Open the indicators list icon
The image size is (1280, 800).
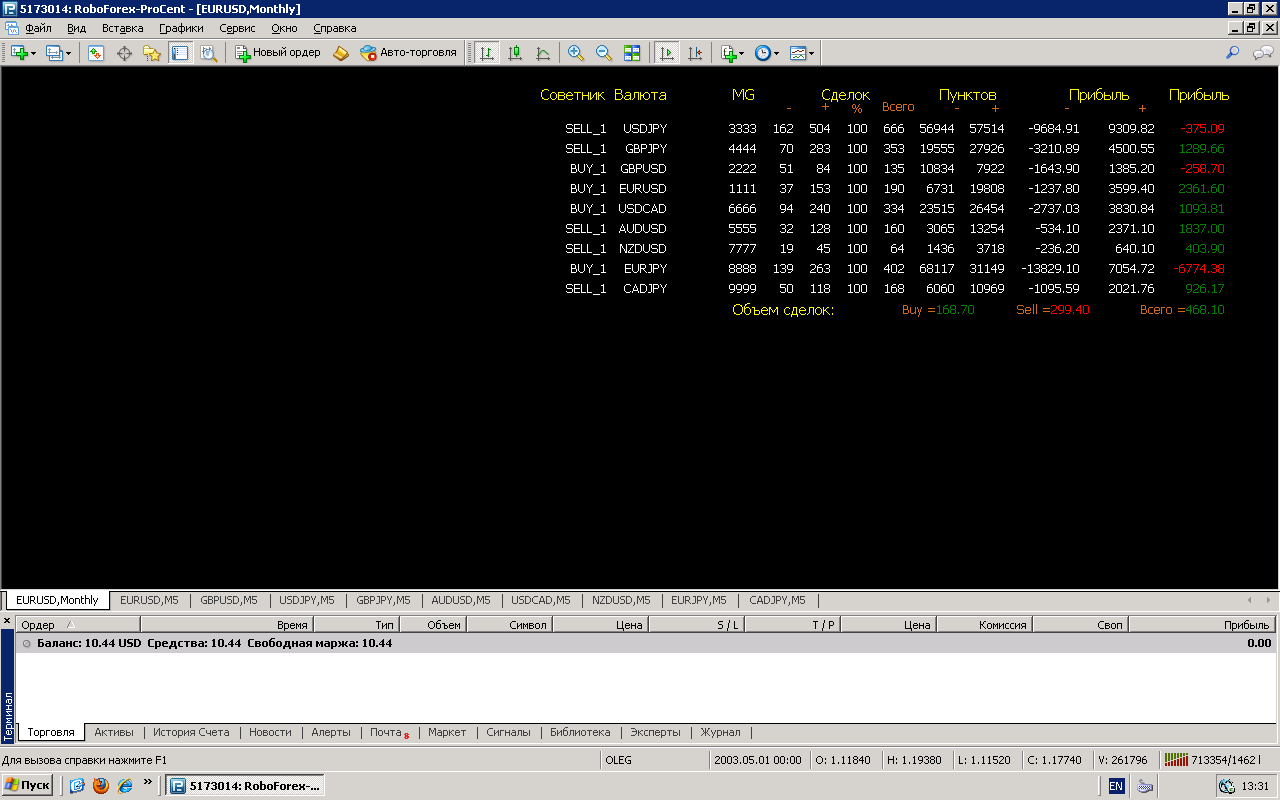pyautogui.click(x=727, y=53)
